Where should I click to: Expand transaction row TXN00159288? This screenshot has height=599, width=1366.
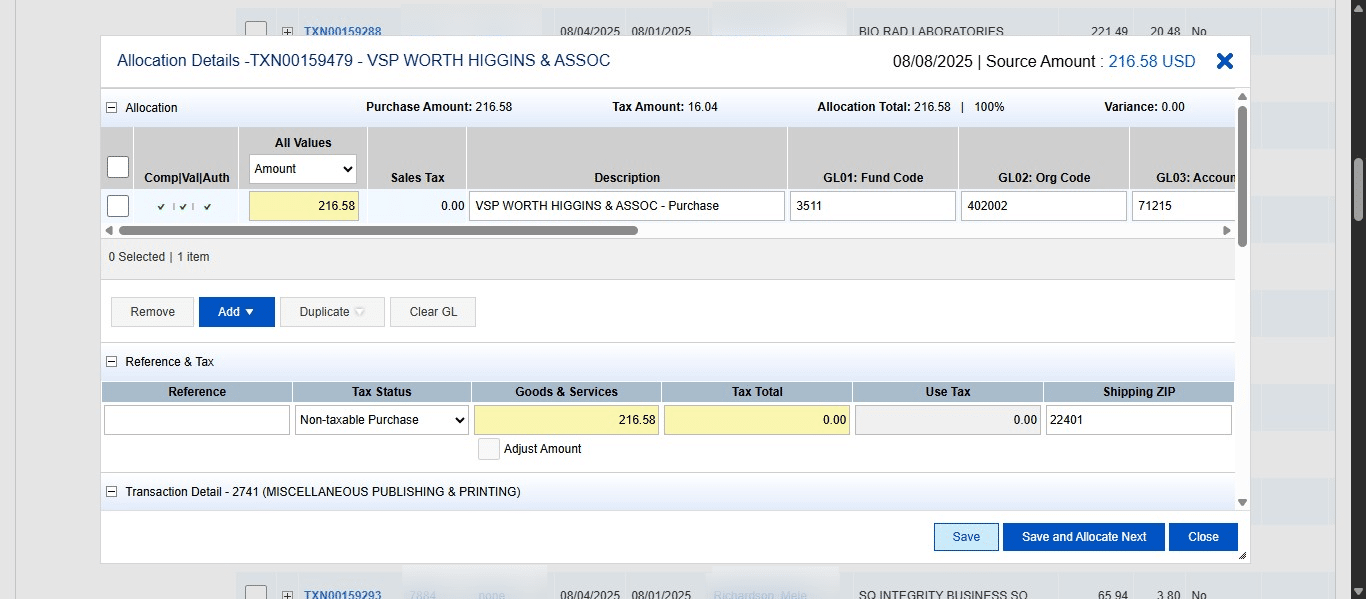[286, 31]
